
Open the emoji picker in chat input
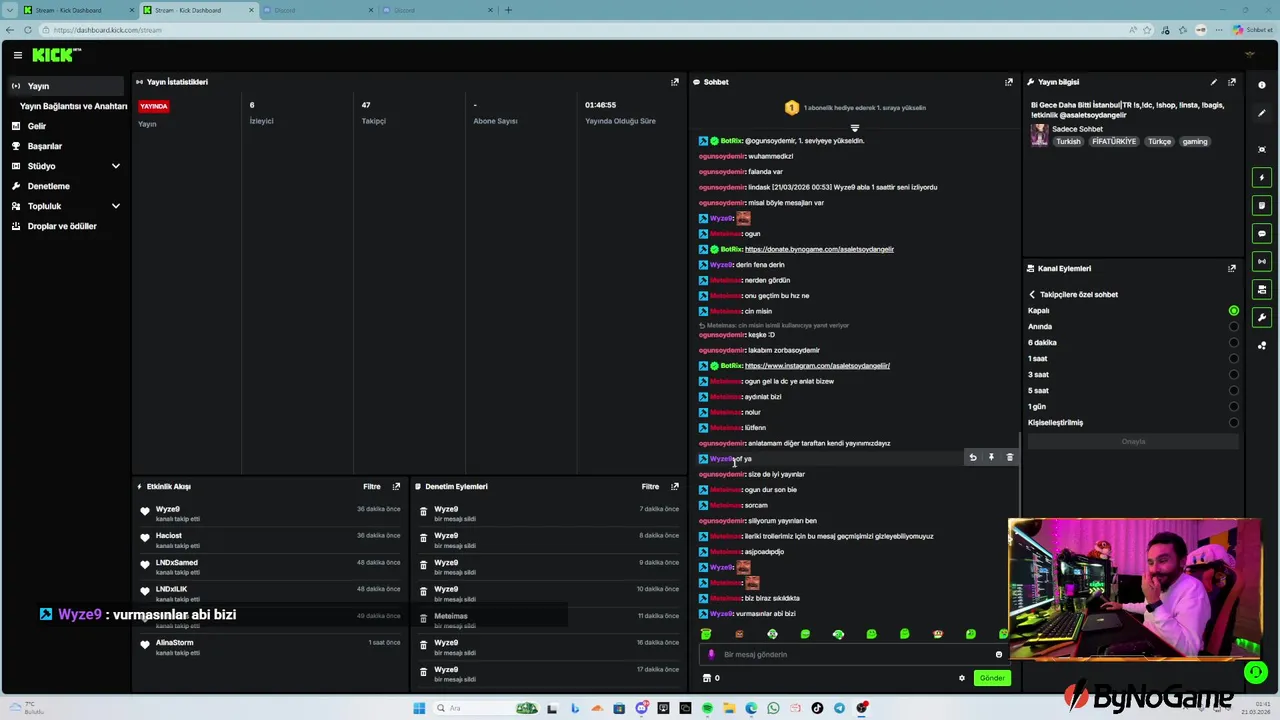[x=998, y=654]
